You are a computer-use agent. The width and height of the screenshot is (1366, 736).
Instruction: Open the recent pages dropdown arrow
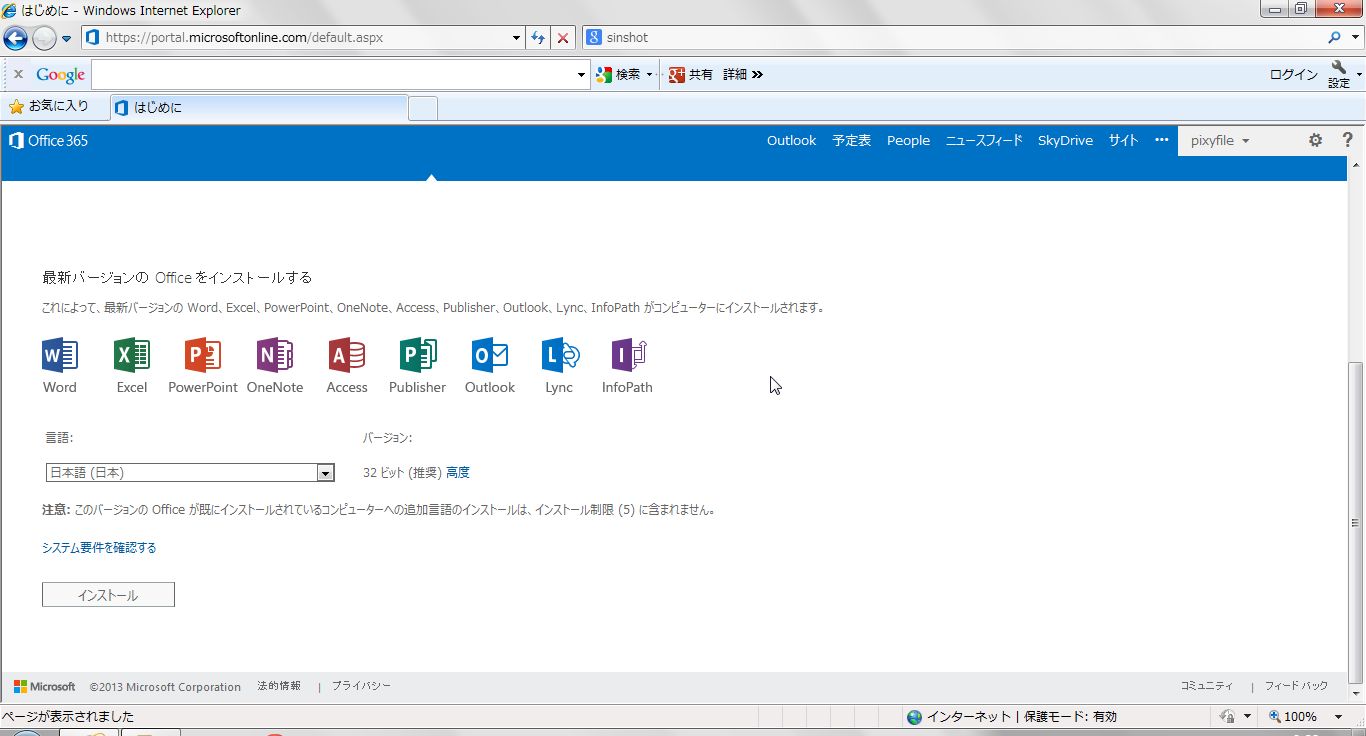[66, 39]
